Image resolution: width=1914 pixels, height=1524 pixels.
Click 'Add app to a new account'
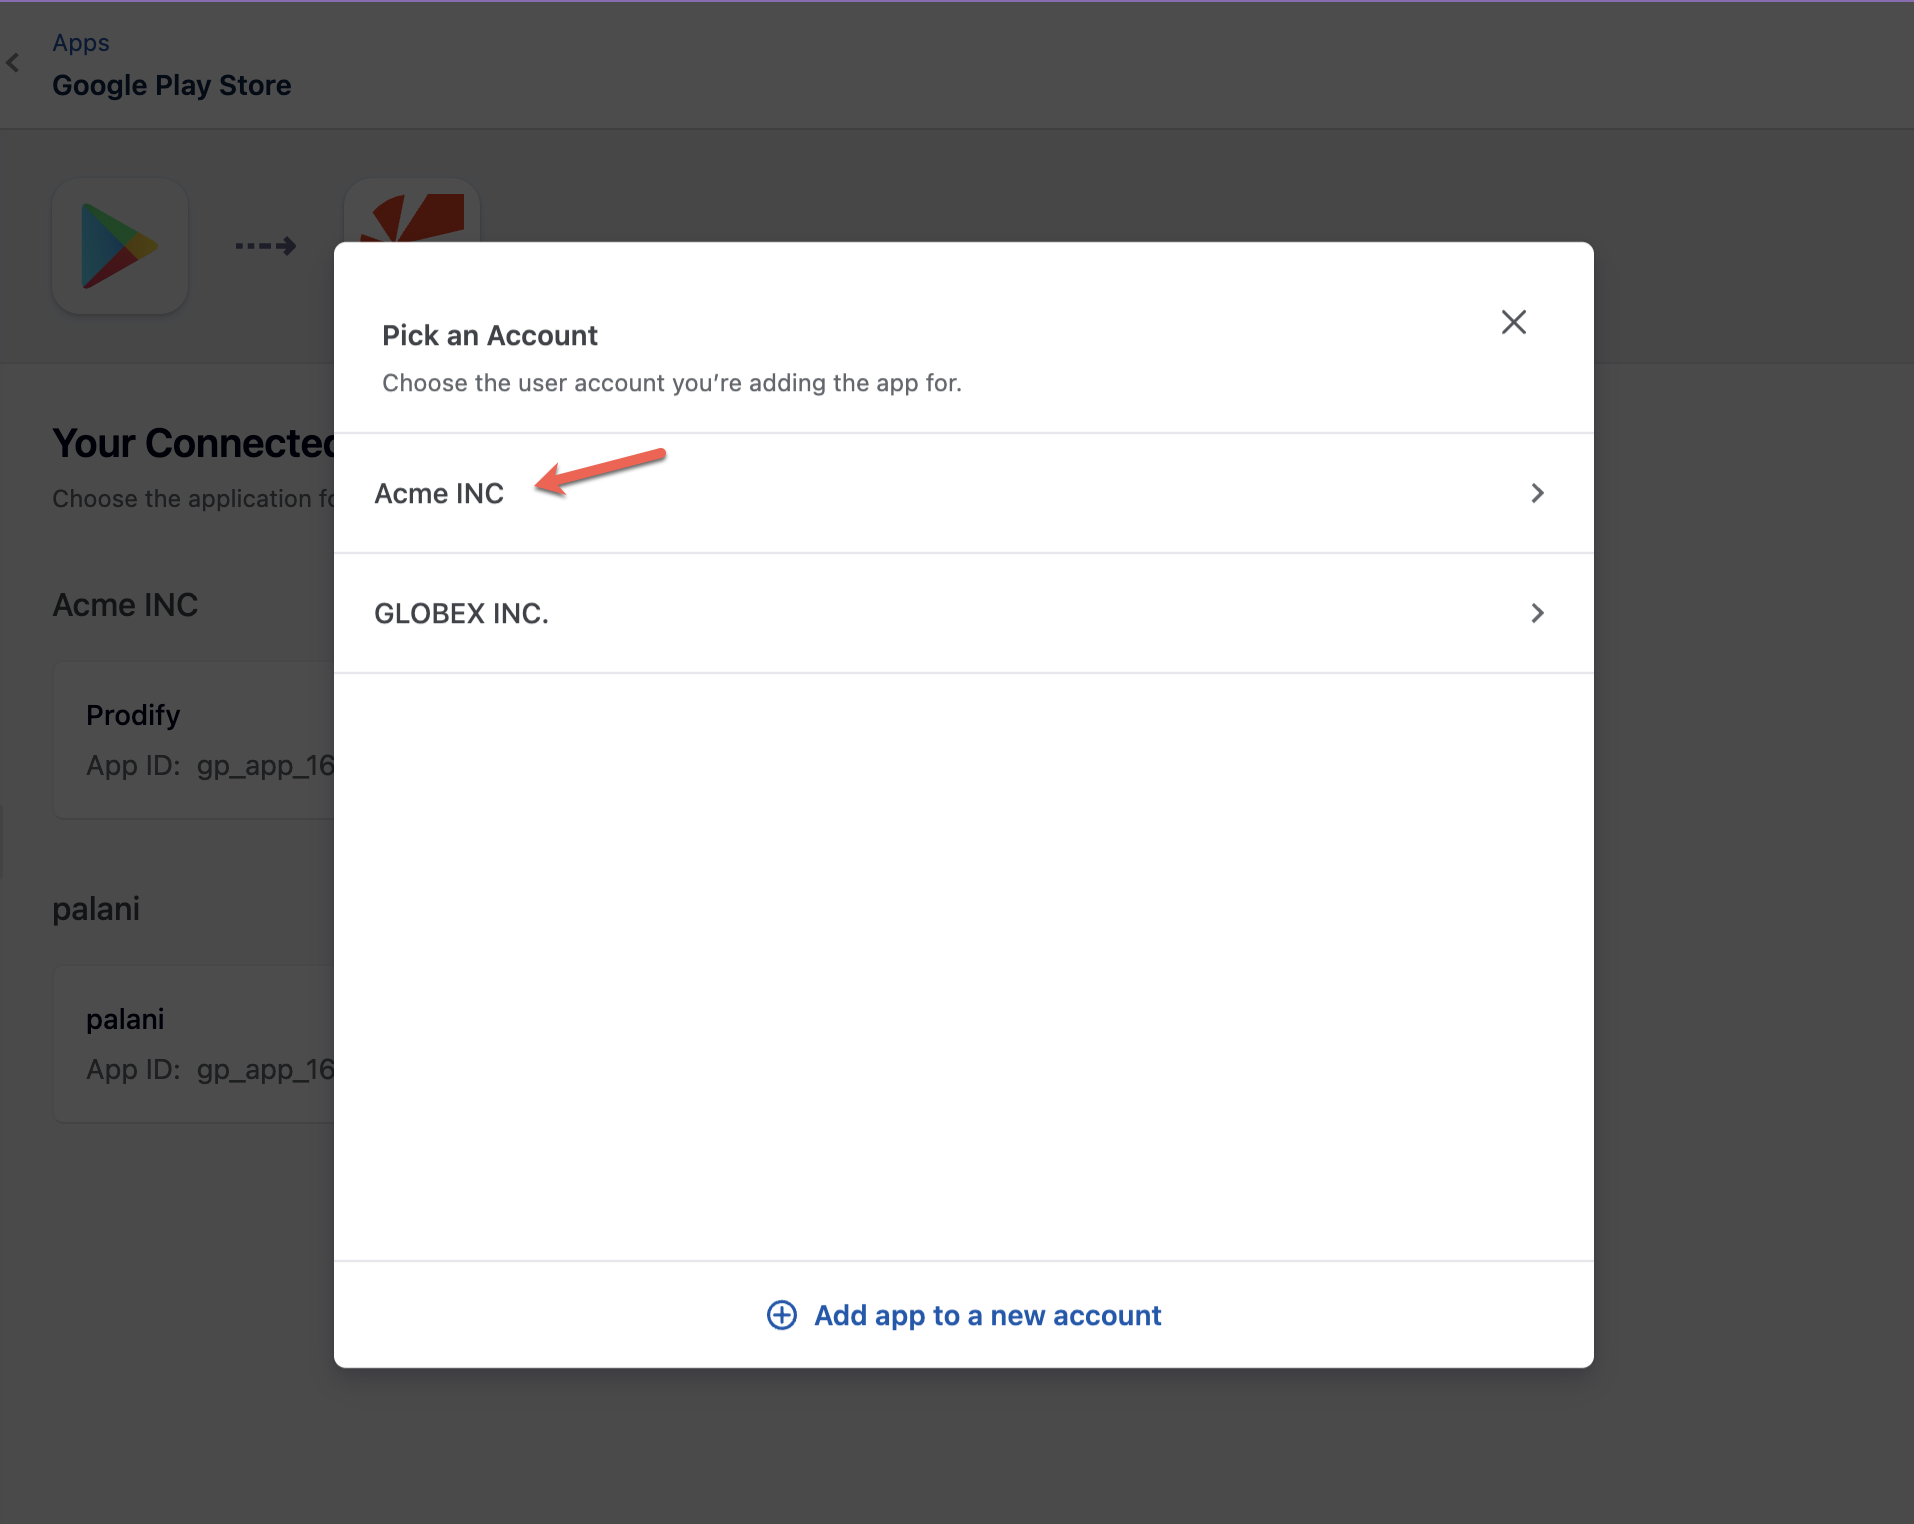[987, 1316]
